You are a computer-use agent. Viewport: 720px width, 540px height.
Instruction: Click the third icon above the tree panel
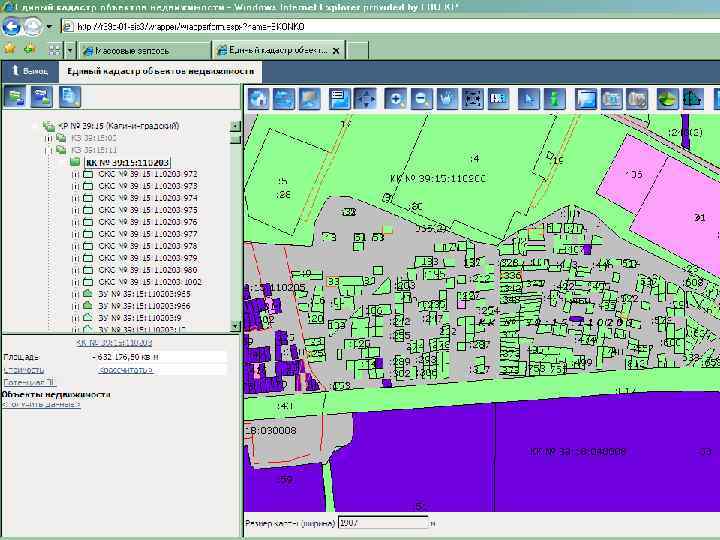(x=69, y=96)
